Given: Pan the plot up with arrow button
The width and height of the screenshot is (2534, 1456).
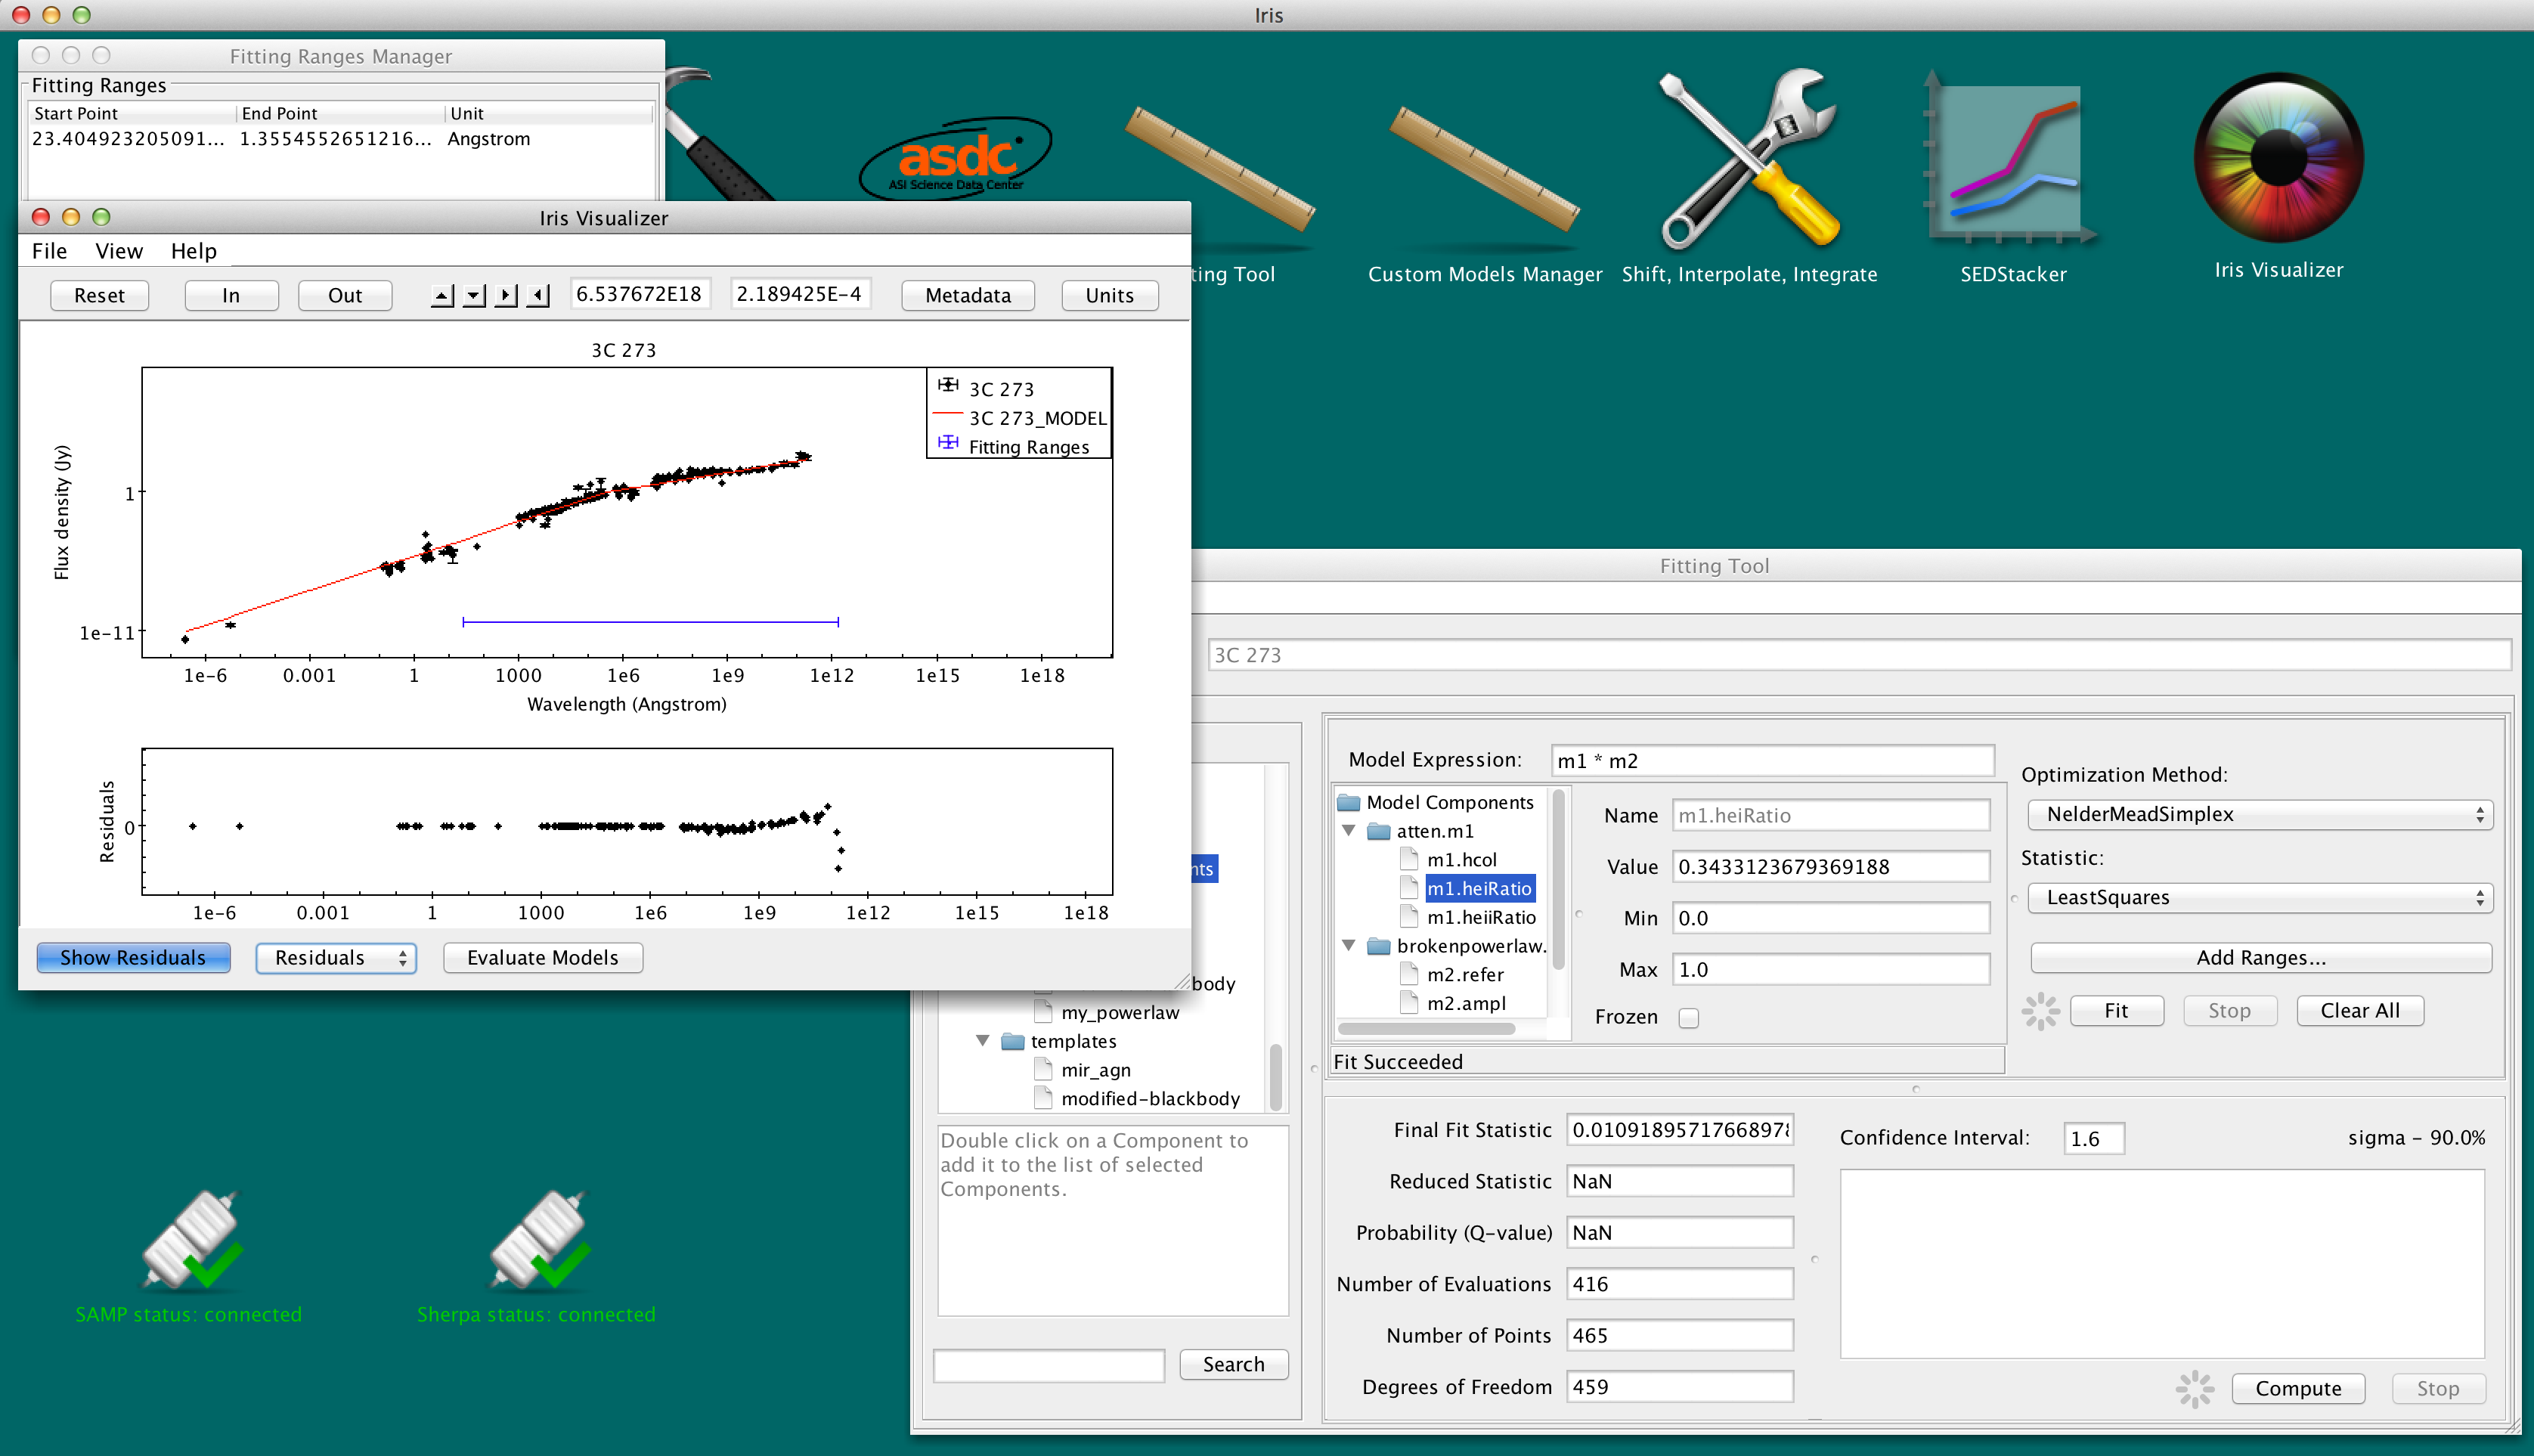Looking at the screenshot, I should pos(442,295).
